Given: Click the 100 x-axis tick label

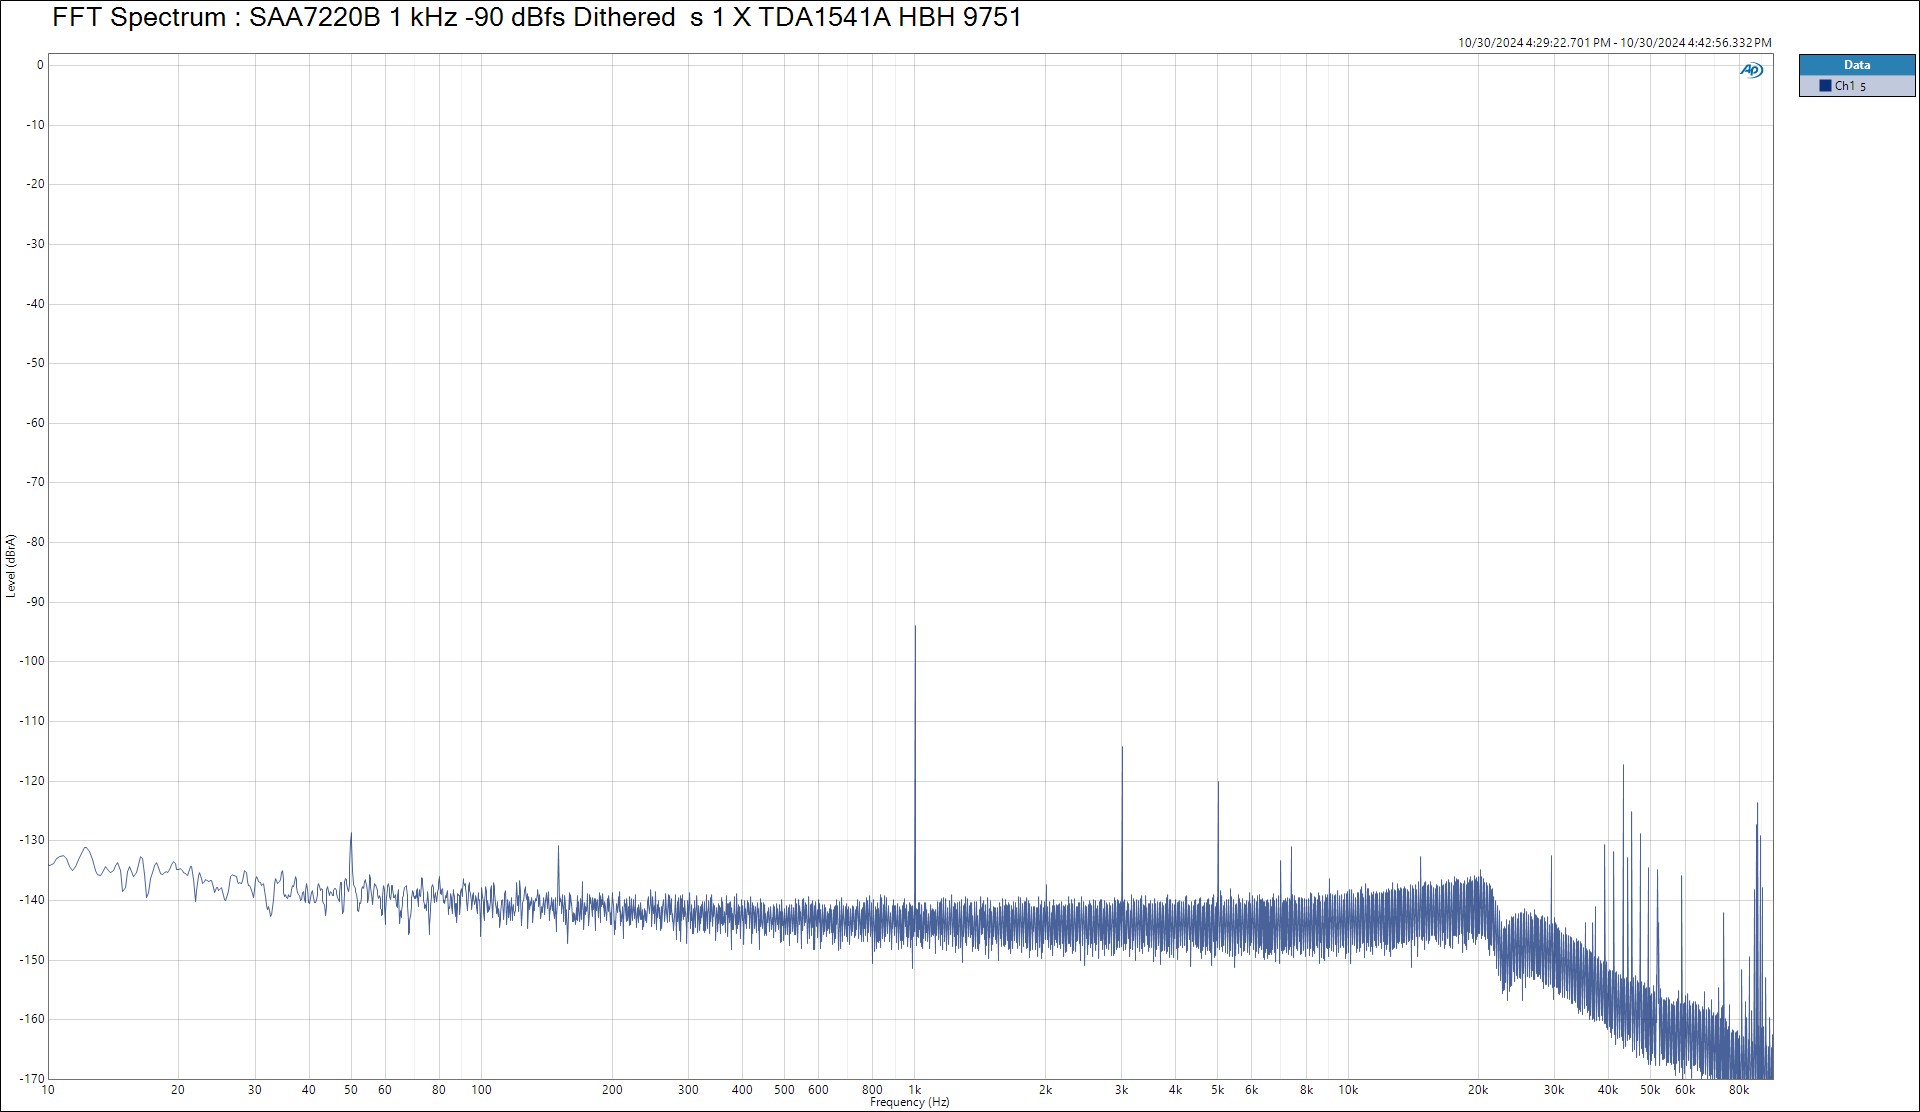Looking at the screenshot, I should coord(482,1090).
